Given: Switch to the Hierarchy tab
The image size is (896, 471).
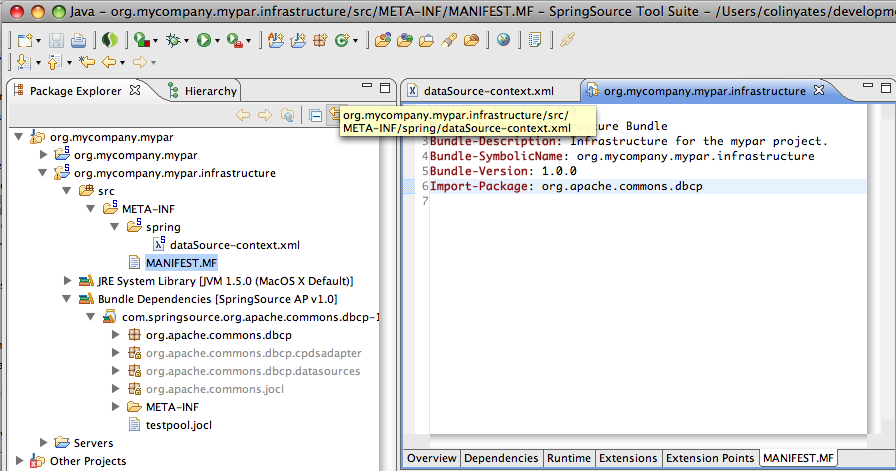Looking at the screenshot, I should (x=203, y=91).
